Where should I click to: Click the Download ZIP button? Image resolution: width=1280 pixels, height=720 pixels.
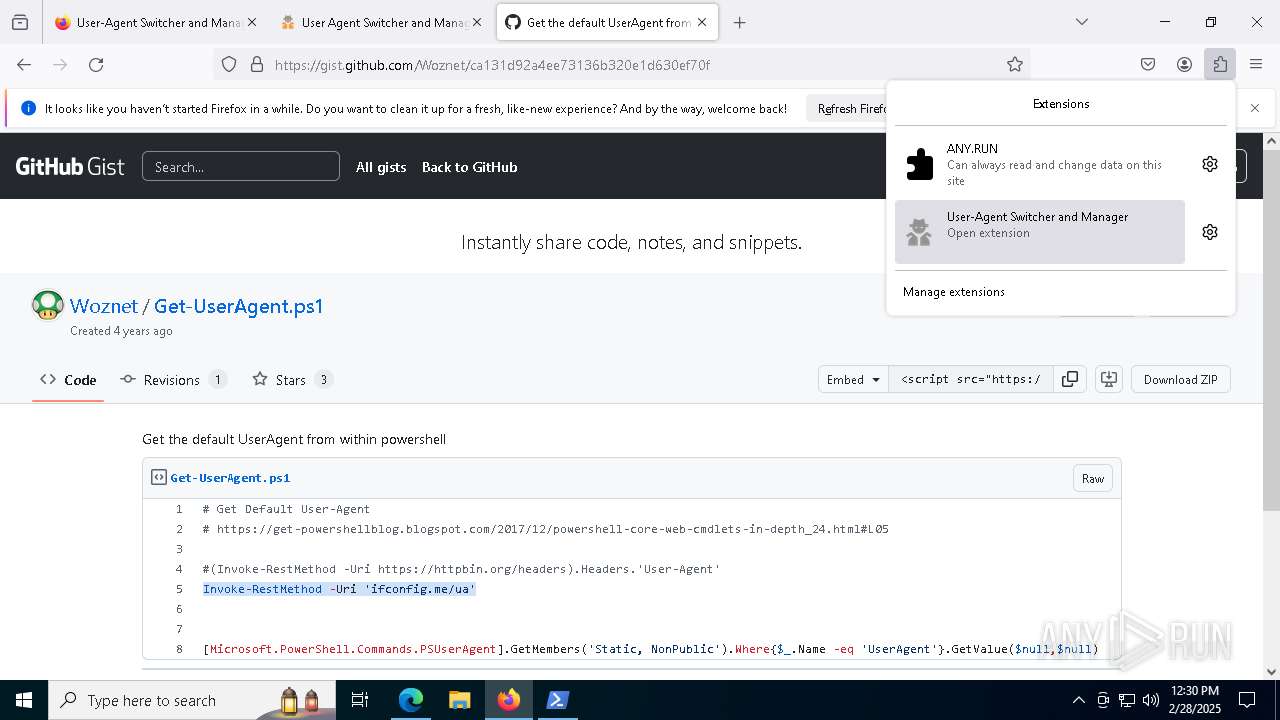tap(1180, 379)
